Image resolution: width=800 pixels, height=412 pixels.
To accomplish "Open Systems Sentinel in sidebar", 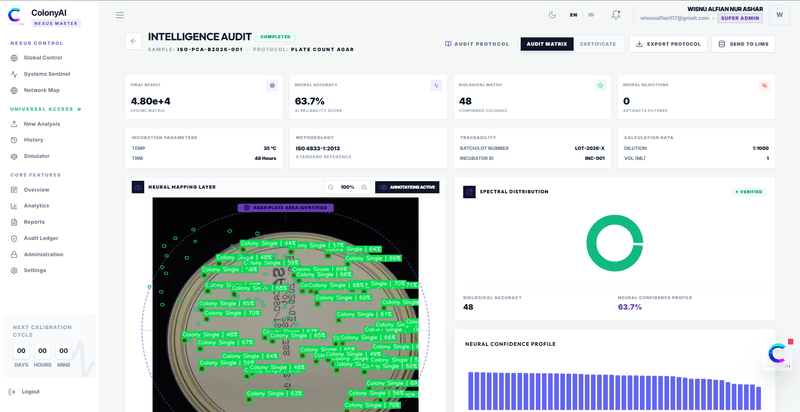I will [47, 74].
